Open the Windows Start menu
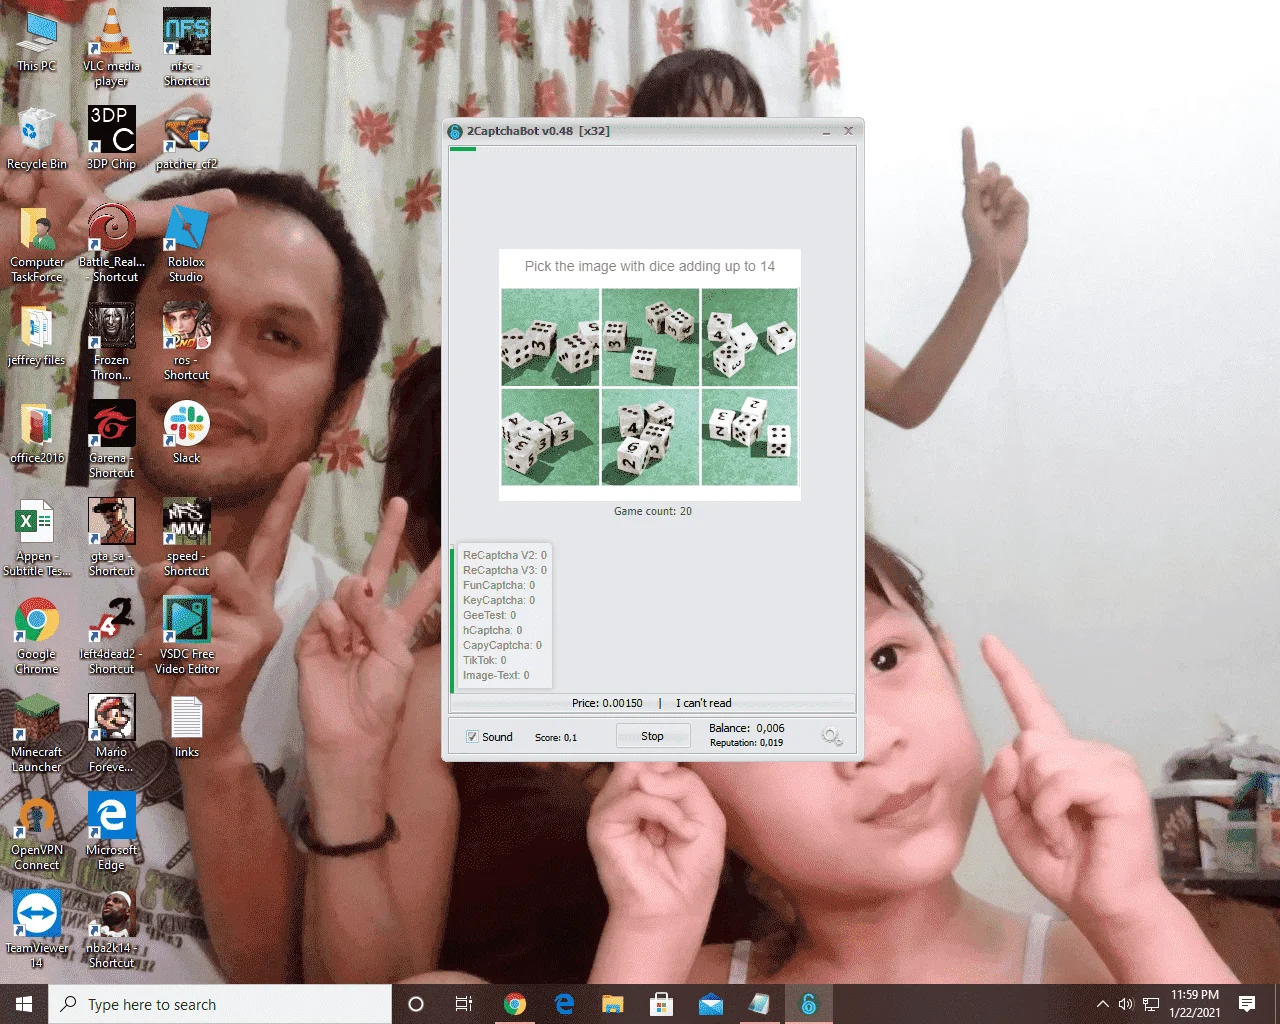The height and width of the screenshot is (1024, 1280). tap(24, 1004)
